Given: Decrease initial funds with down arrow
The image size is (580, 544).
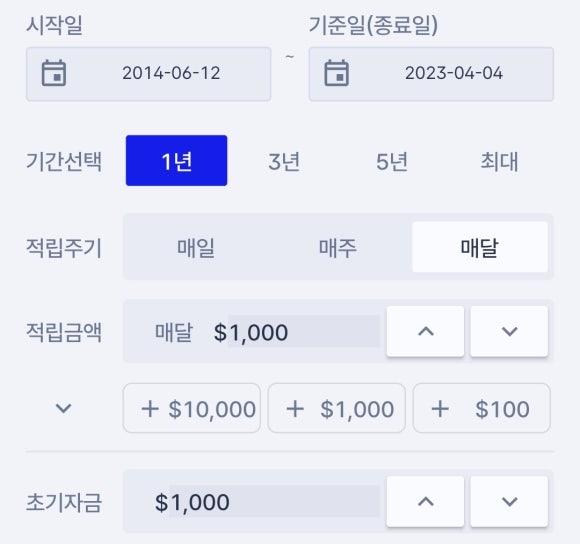Looking at the screenshot, I should (509, 501).
